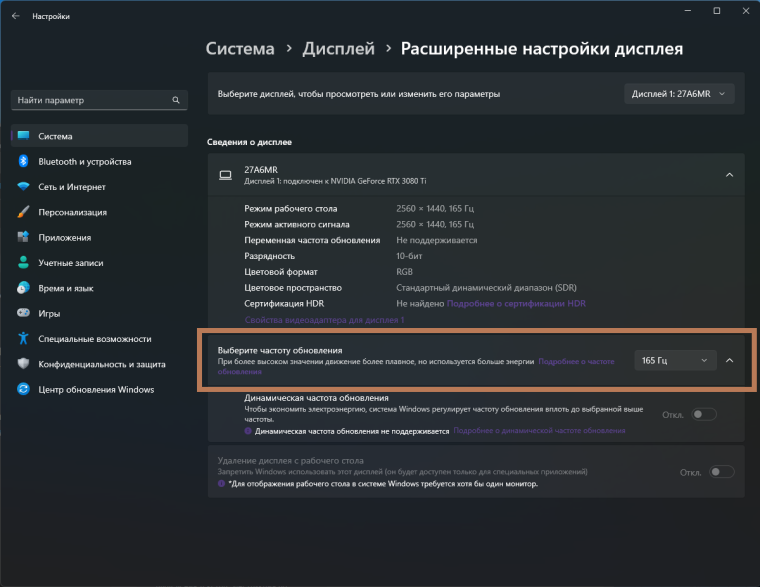Select Приложения in sidebar
Screen dimensions: 760x587
coord(99,237)
